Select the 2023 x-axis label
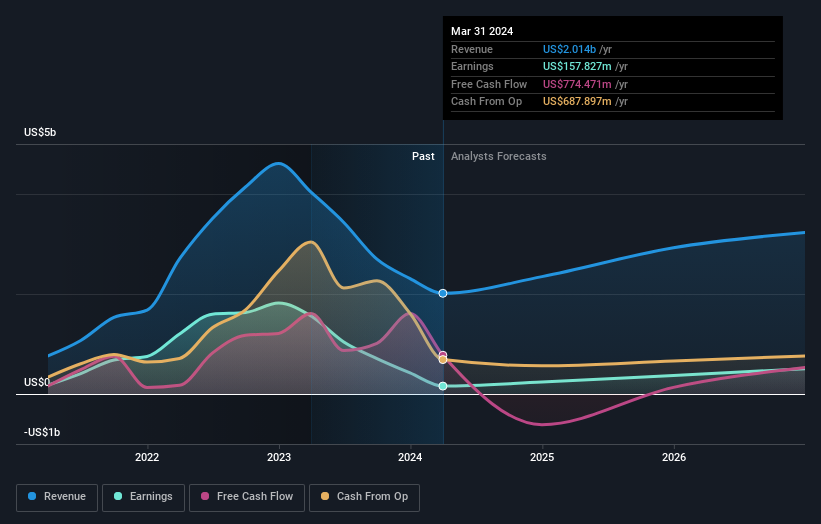Viewport: 821px width, 524px height. [x=279, y=457]
